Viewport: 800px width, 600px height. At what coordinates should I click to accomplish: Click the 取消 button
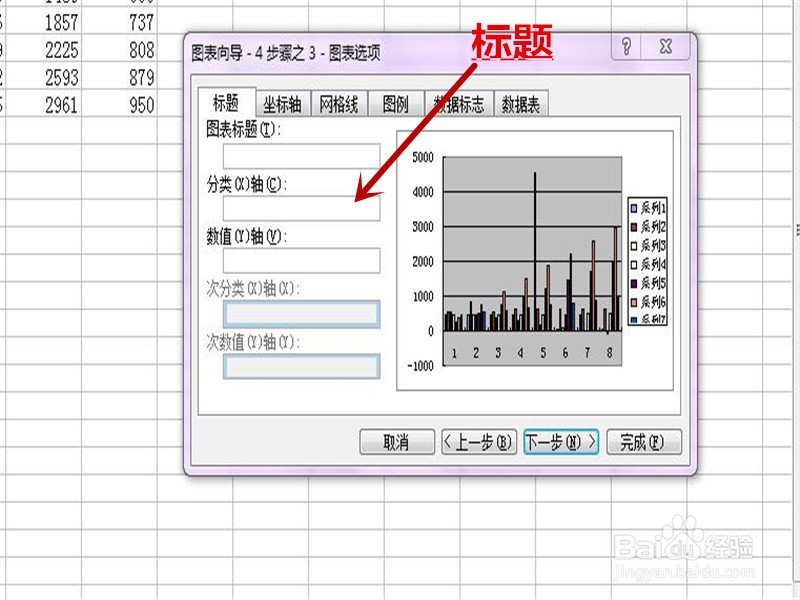coord(397,441)
